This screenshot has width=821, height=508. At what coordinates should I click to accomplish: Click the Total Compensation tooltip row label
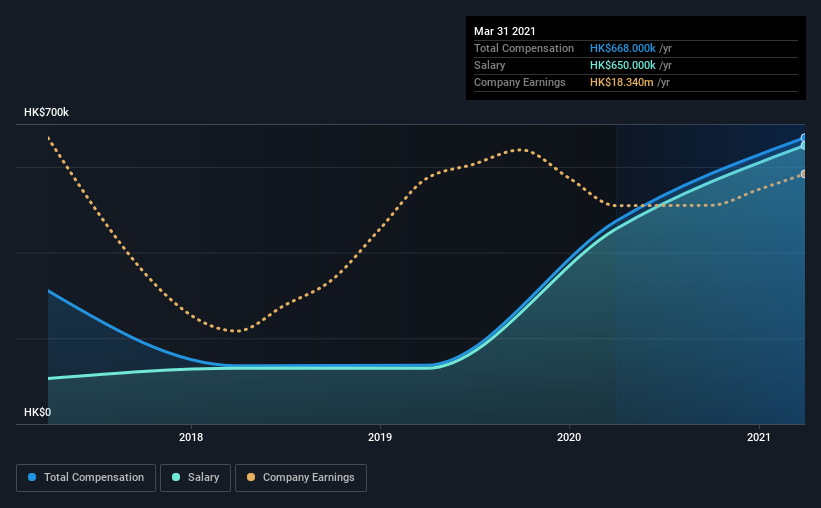click(524, 48)
